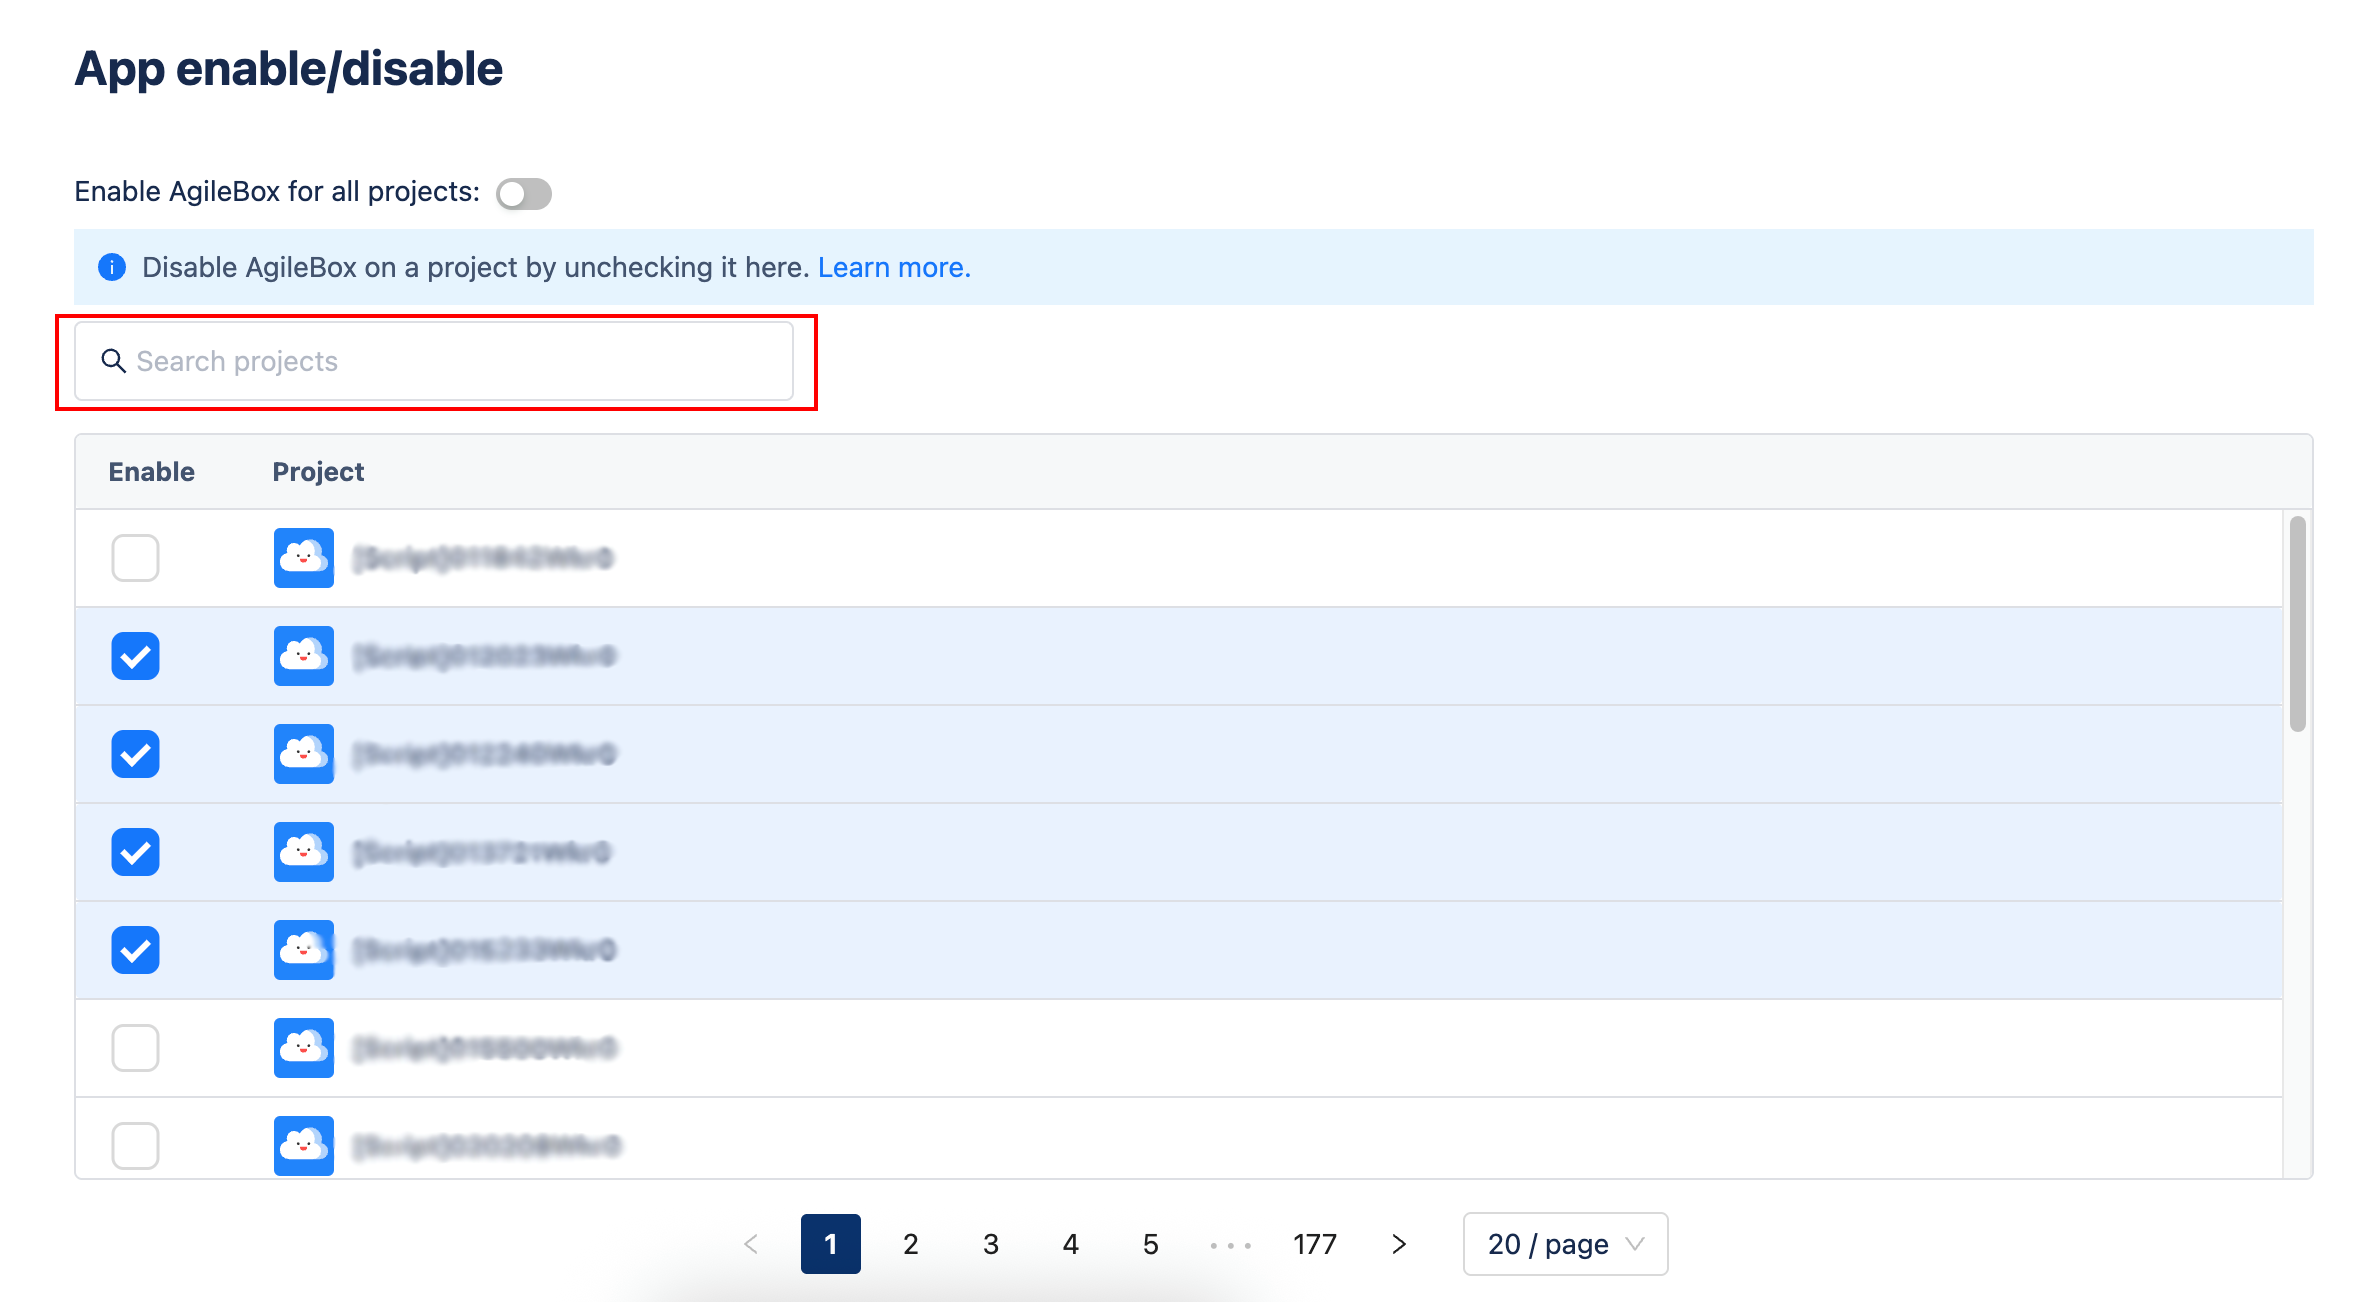Click the pagination ellipsis to jump pages
Viewport: 2366px width, 1302px height.
pyautogui.click(x=1231, y=1245)
